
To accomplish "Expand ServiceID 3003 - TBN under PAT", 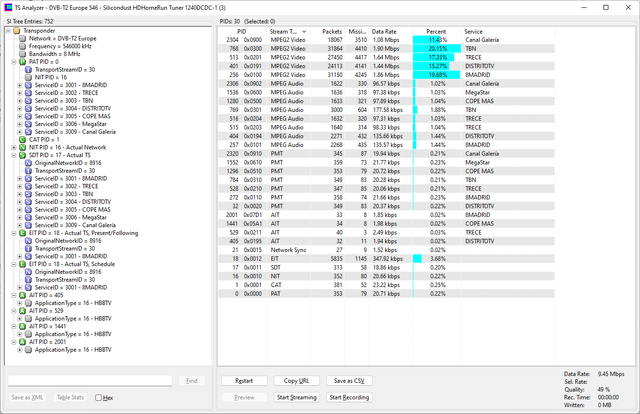I will (19, 101).
